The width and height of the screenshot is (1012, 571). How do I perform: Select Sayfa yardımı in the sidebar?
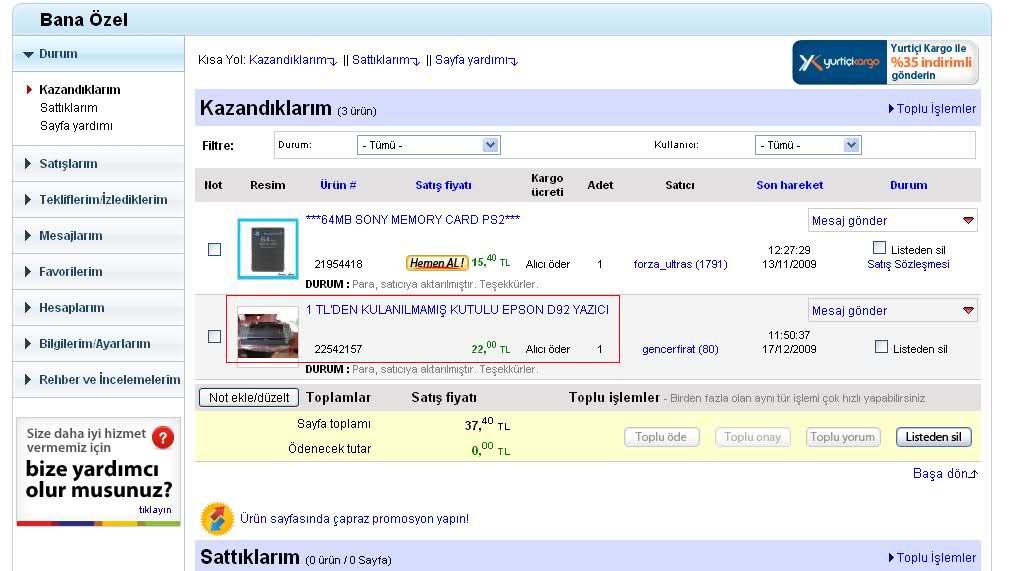(x=76, y=126)
